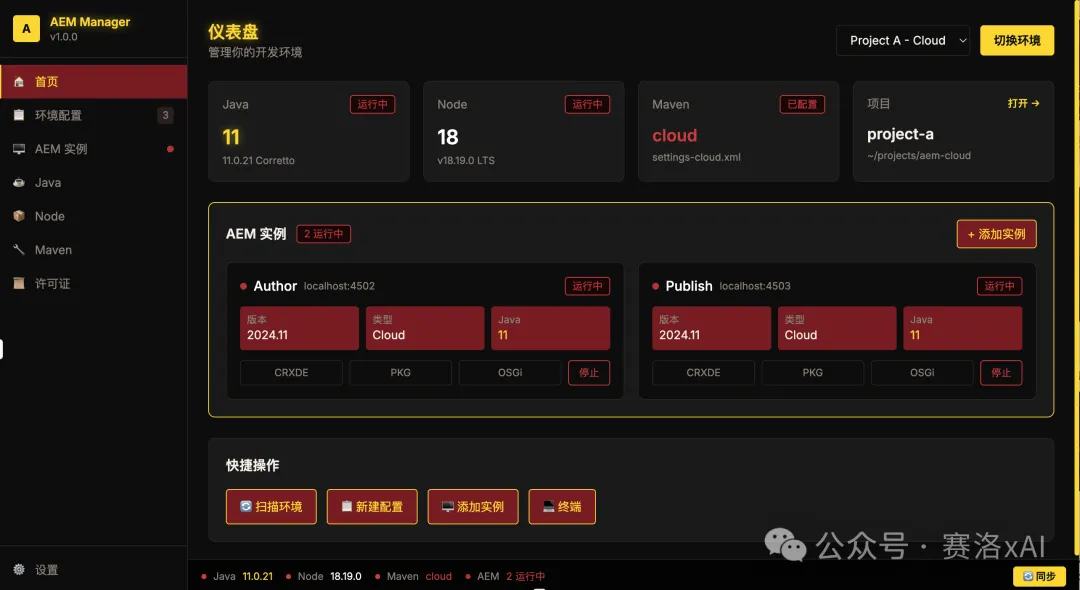
Task: Stop the Publish instance
Action: (1001, 373)
